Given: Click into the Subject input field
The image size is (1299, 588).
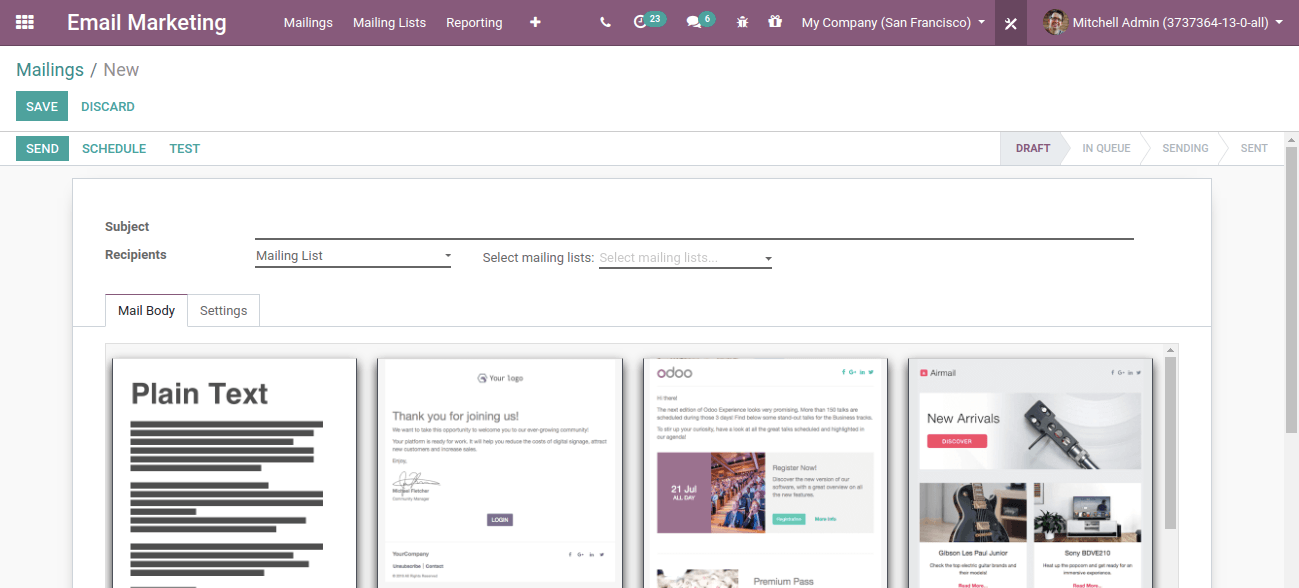Looking at the screenshot, I should (x=694, y=228).
